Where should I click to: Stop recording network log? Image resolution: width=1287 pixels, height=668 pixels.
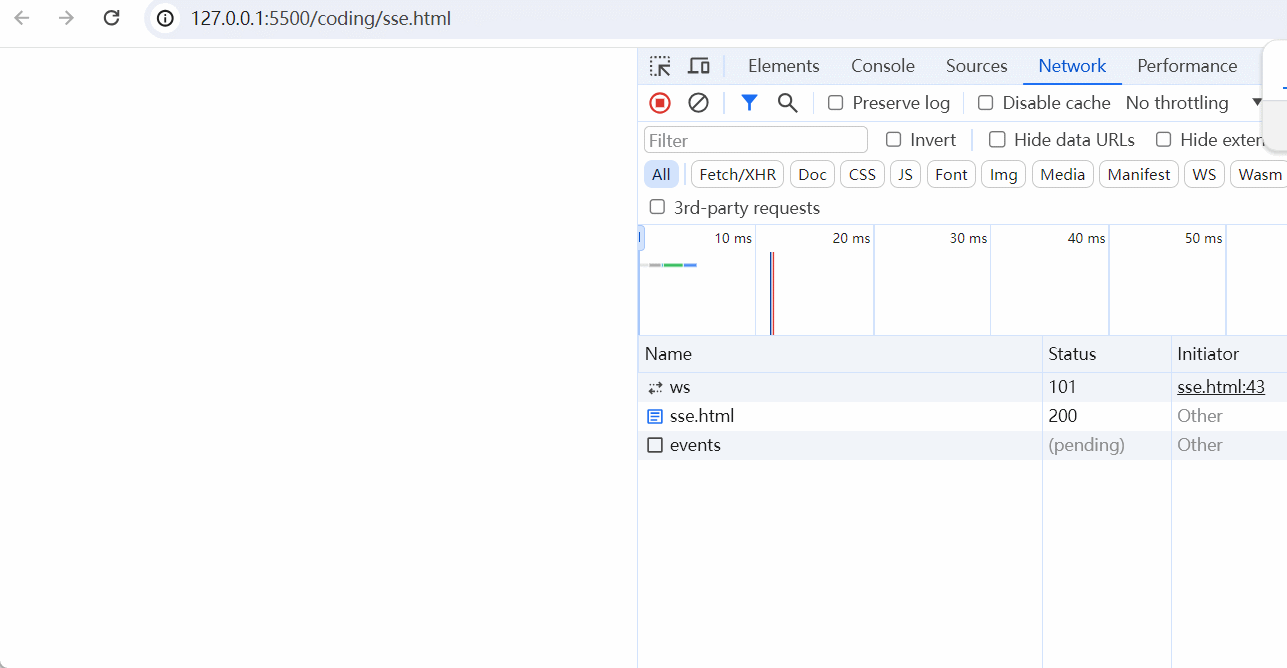tap(660, 103)
